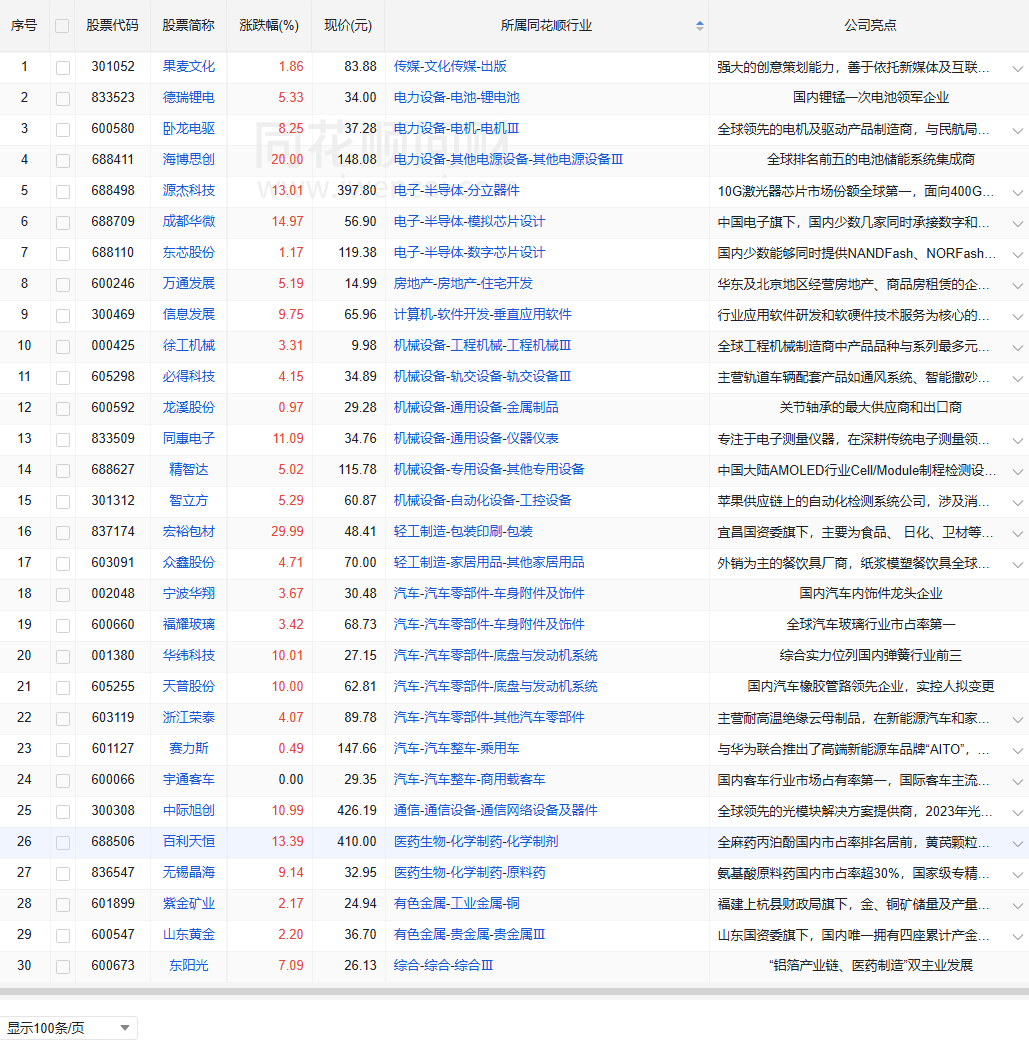
Task: Expand company highlights chevron for 源杰科技
Action: coord(1017,192)
